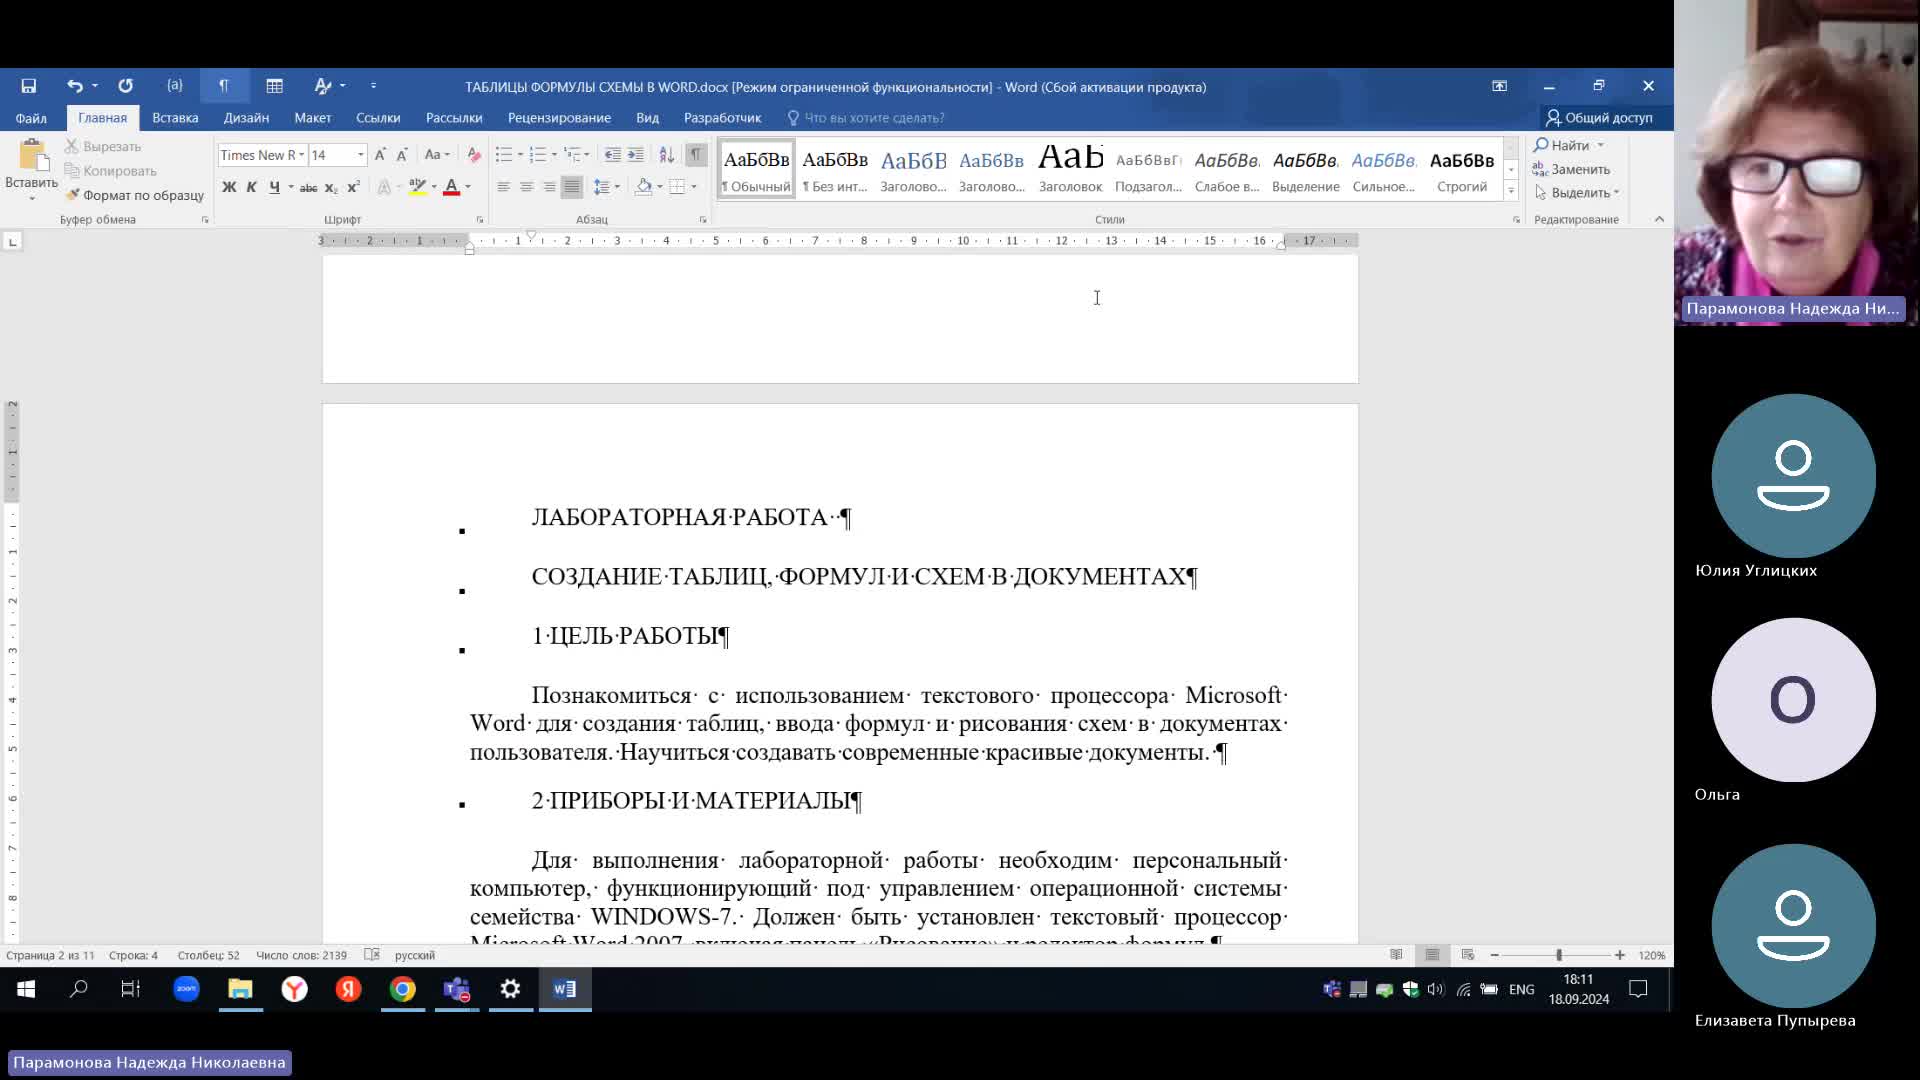The height and width of the screenshot is (1080, 1920).
Task: Open the Найти dropdown arrow
Action: pyautogui.click(x=1600, y=146)
